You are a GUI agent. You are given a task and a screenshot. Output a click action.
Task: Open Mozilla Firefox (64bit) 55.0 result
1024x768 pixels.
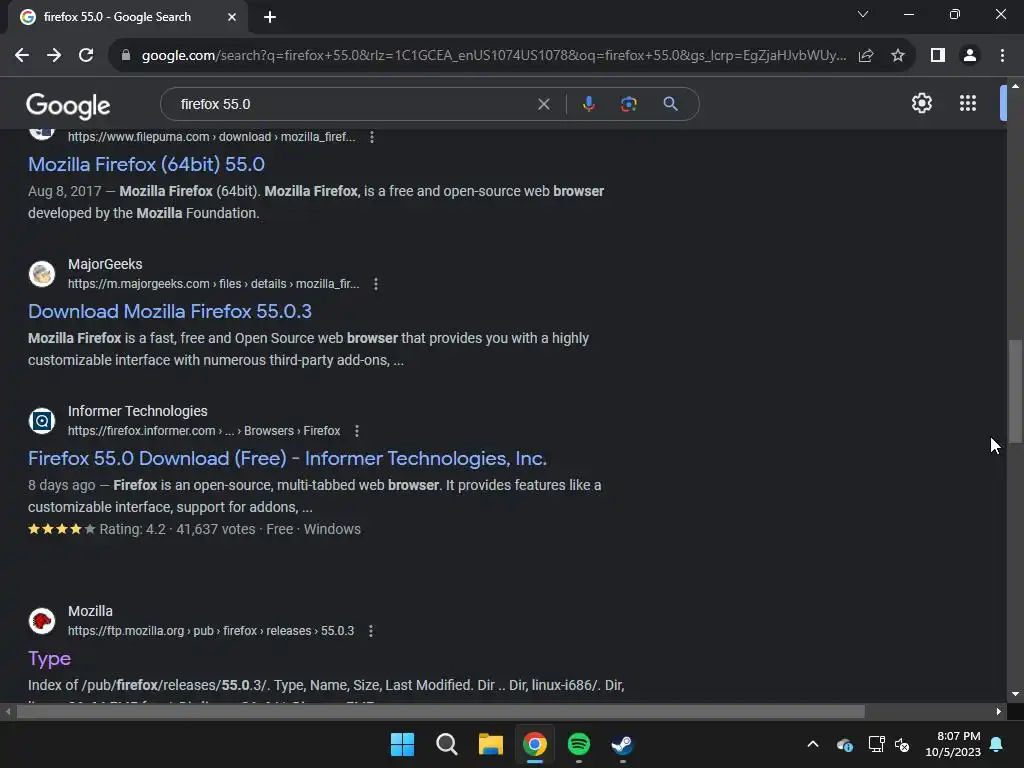tap(146, 164)
